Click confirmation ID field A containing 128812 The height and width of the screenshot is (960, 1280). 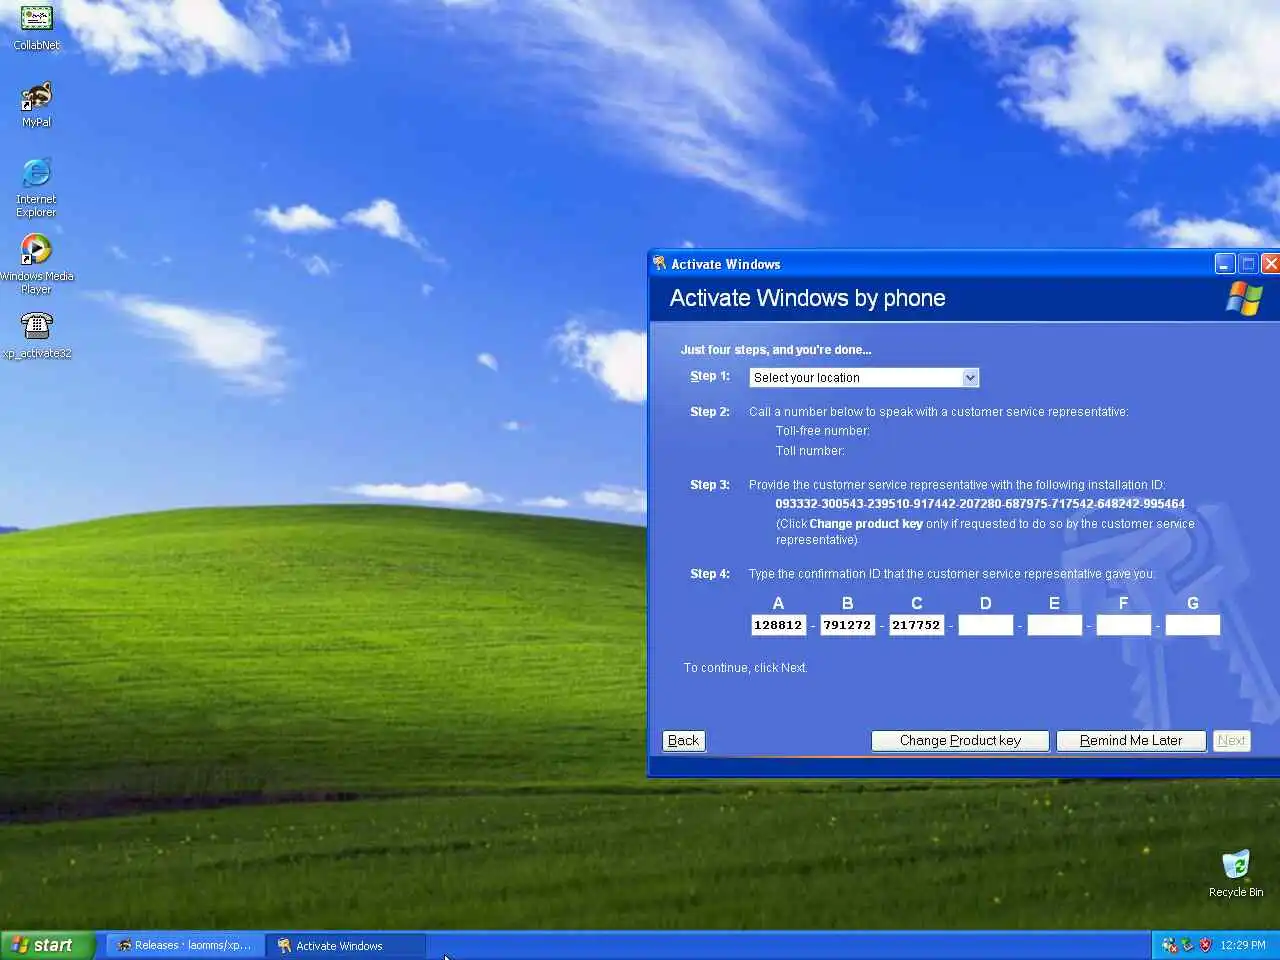[x=778, y=625]
